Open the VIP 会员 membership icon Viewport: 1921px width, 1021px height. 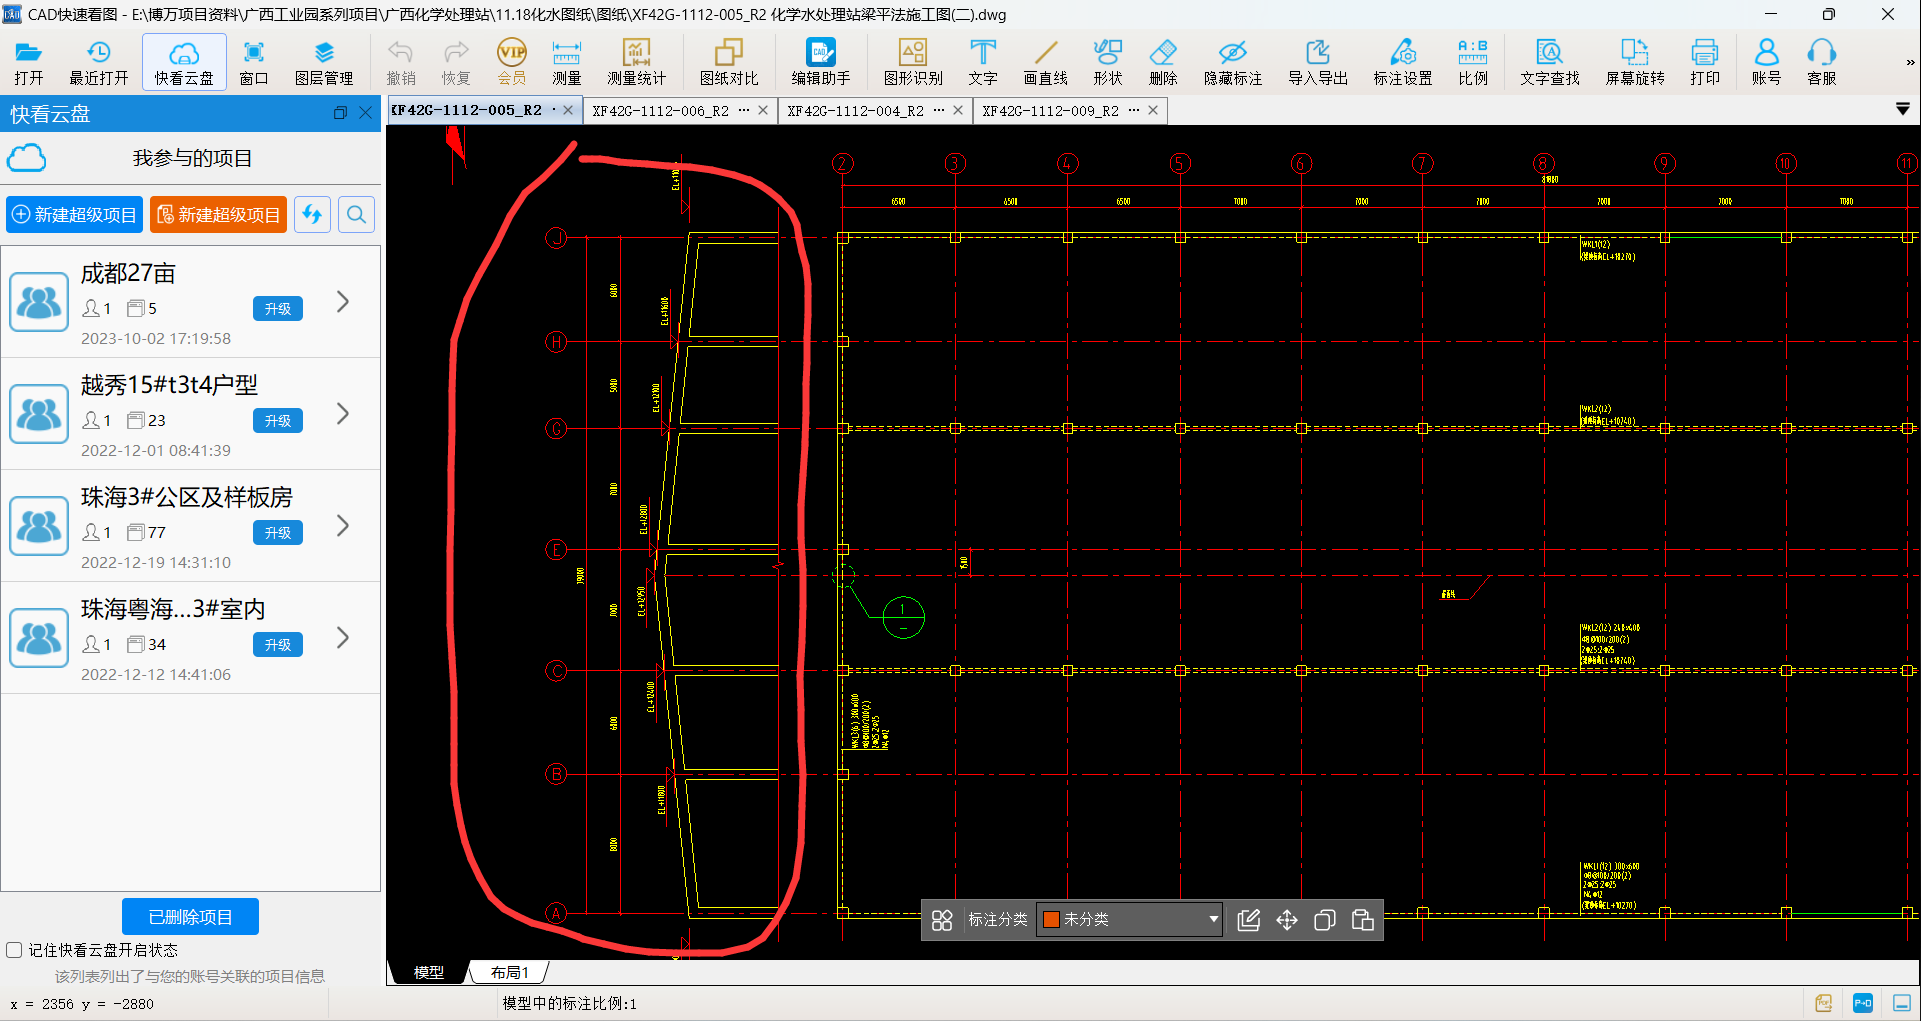(512, 62)
